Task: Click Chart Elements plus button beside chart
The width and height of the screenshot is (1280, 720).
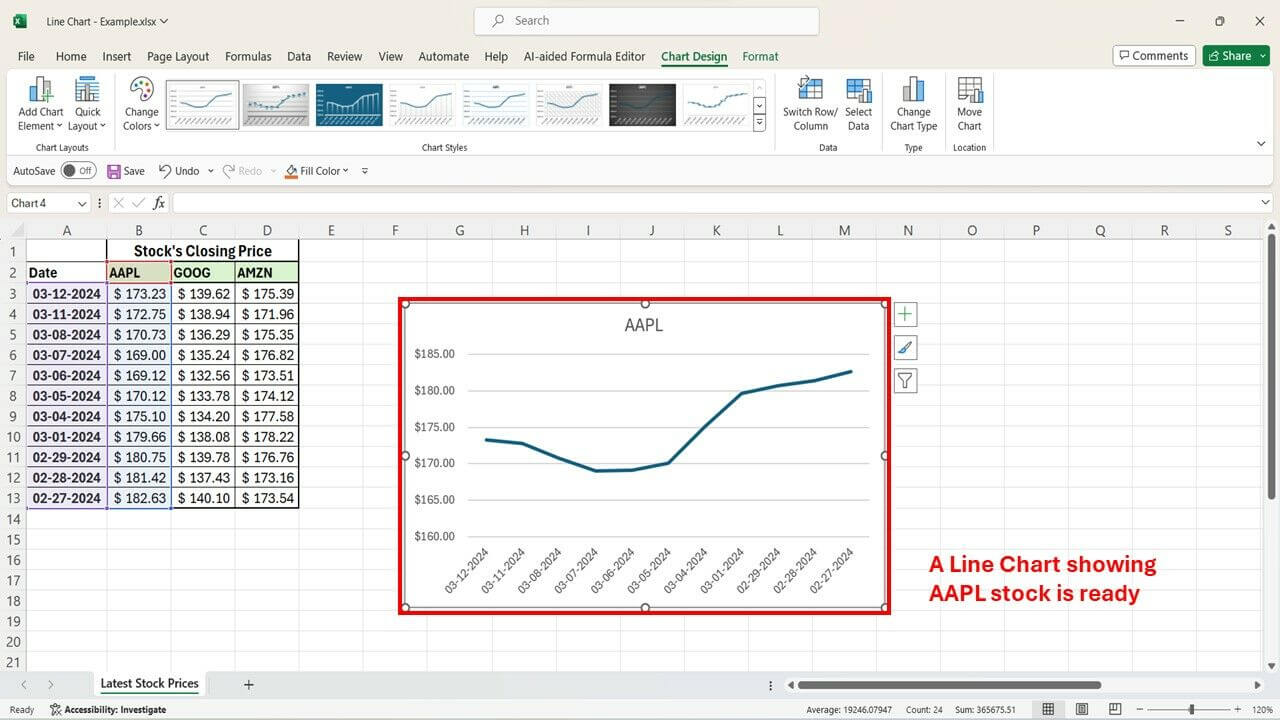Action: tap(905, 315)
